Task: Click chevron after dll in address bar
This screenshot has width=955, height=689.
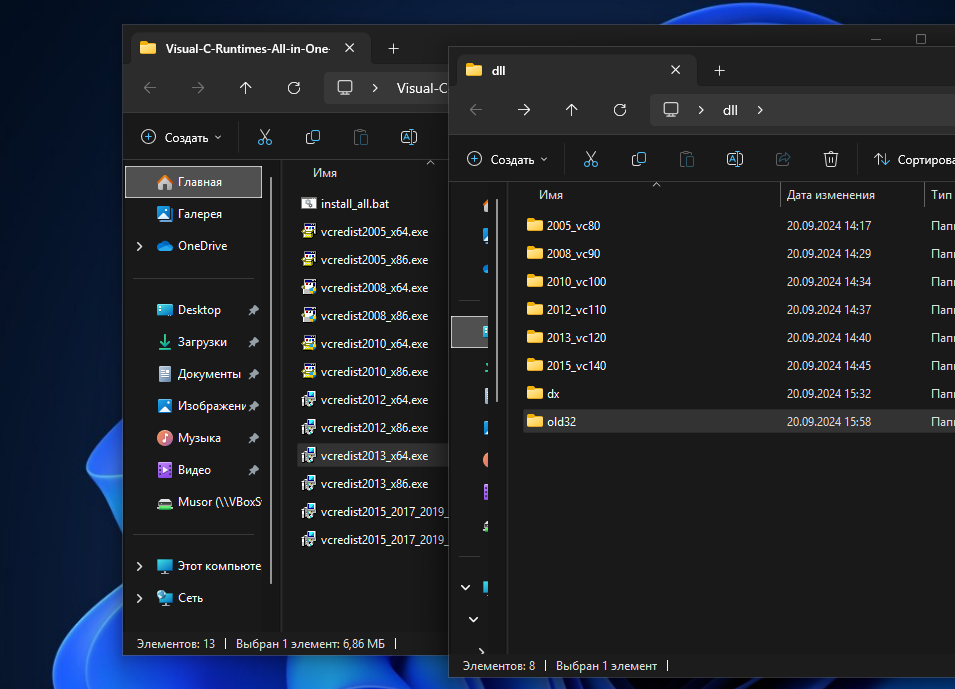Action: [x=760, y=110]
